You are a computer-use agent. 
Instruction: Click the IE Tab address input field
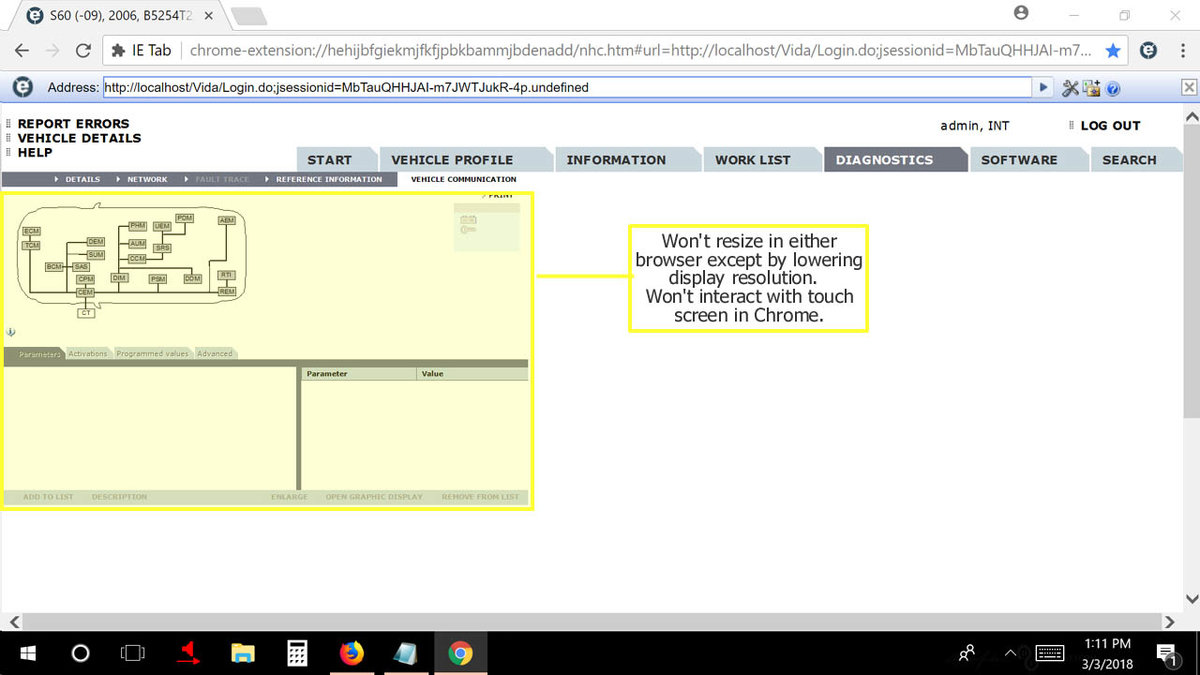(x=565, y=88)
